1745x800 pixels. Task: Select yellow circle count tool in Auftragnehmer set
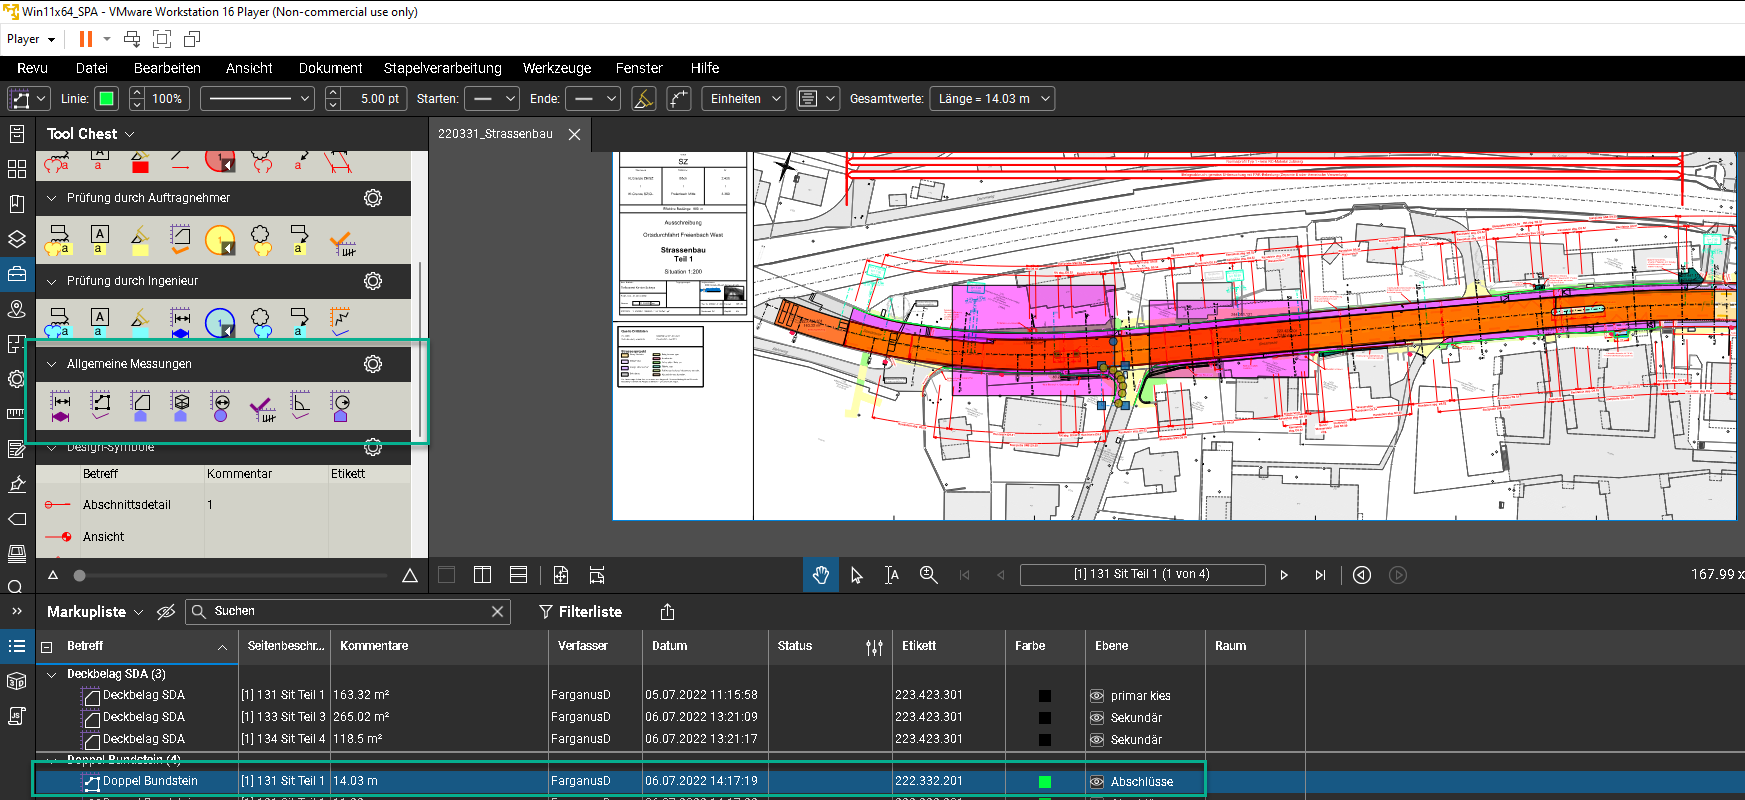(220, 240)
